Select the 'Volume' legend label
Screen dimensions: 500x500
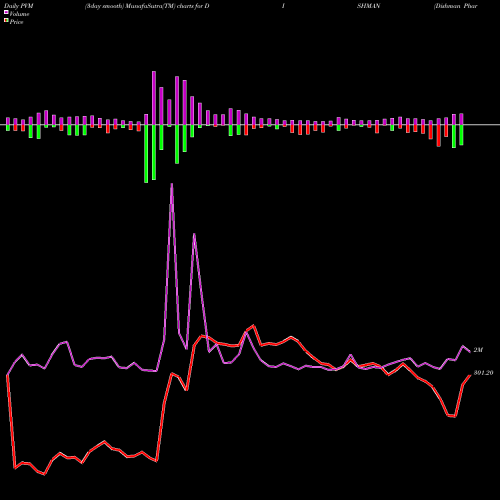pyautogui.click(x=19, y=14)
